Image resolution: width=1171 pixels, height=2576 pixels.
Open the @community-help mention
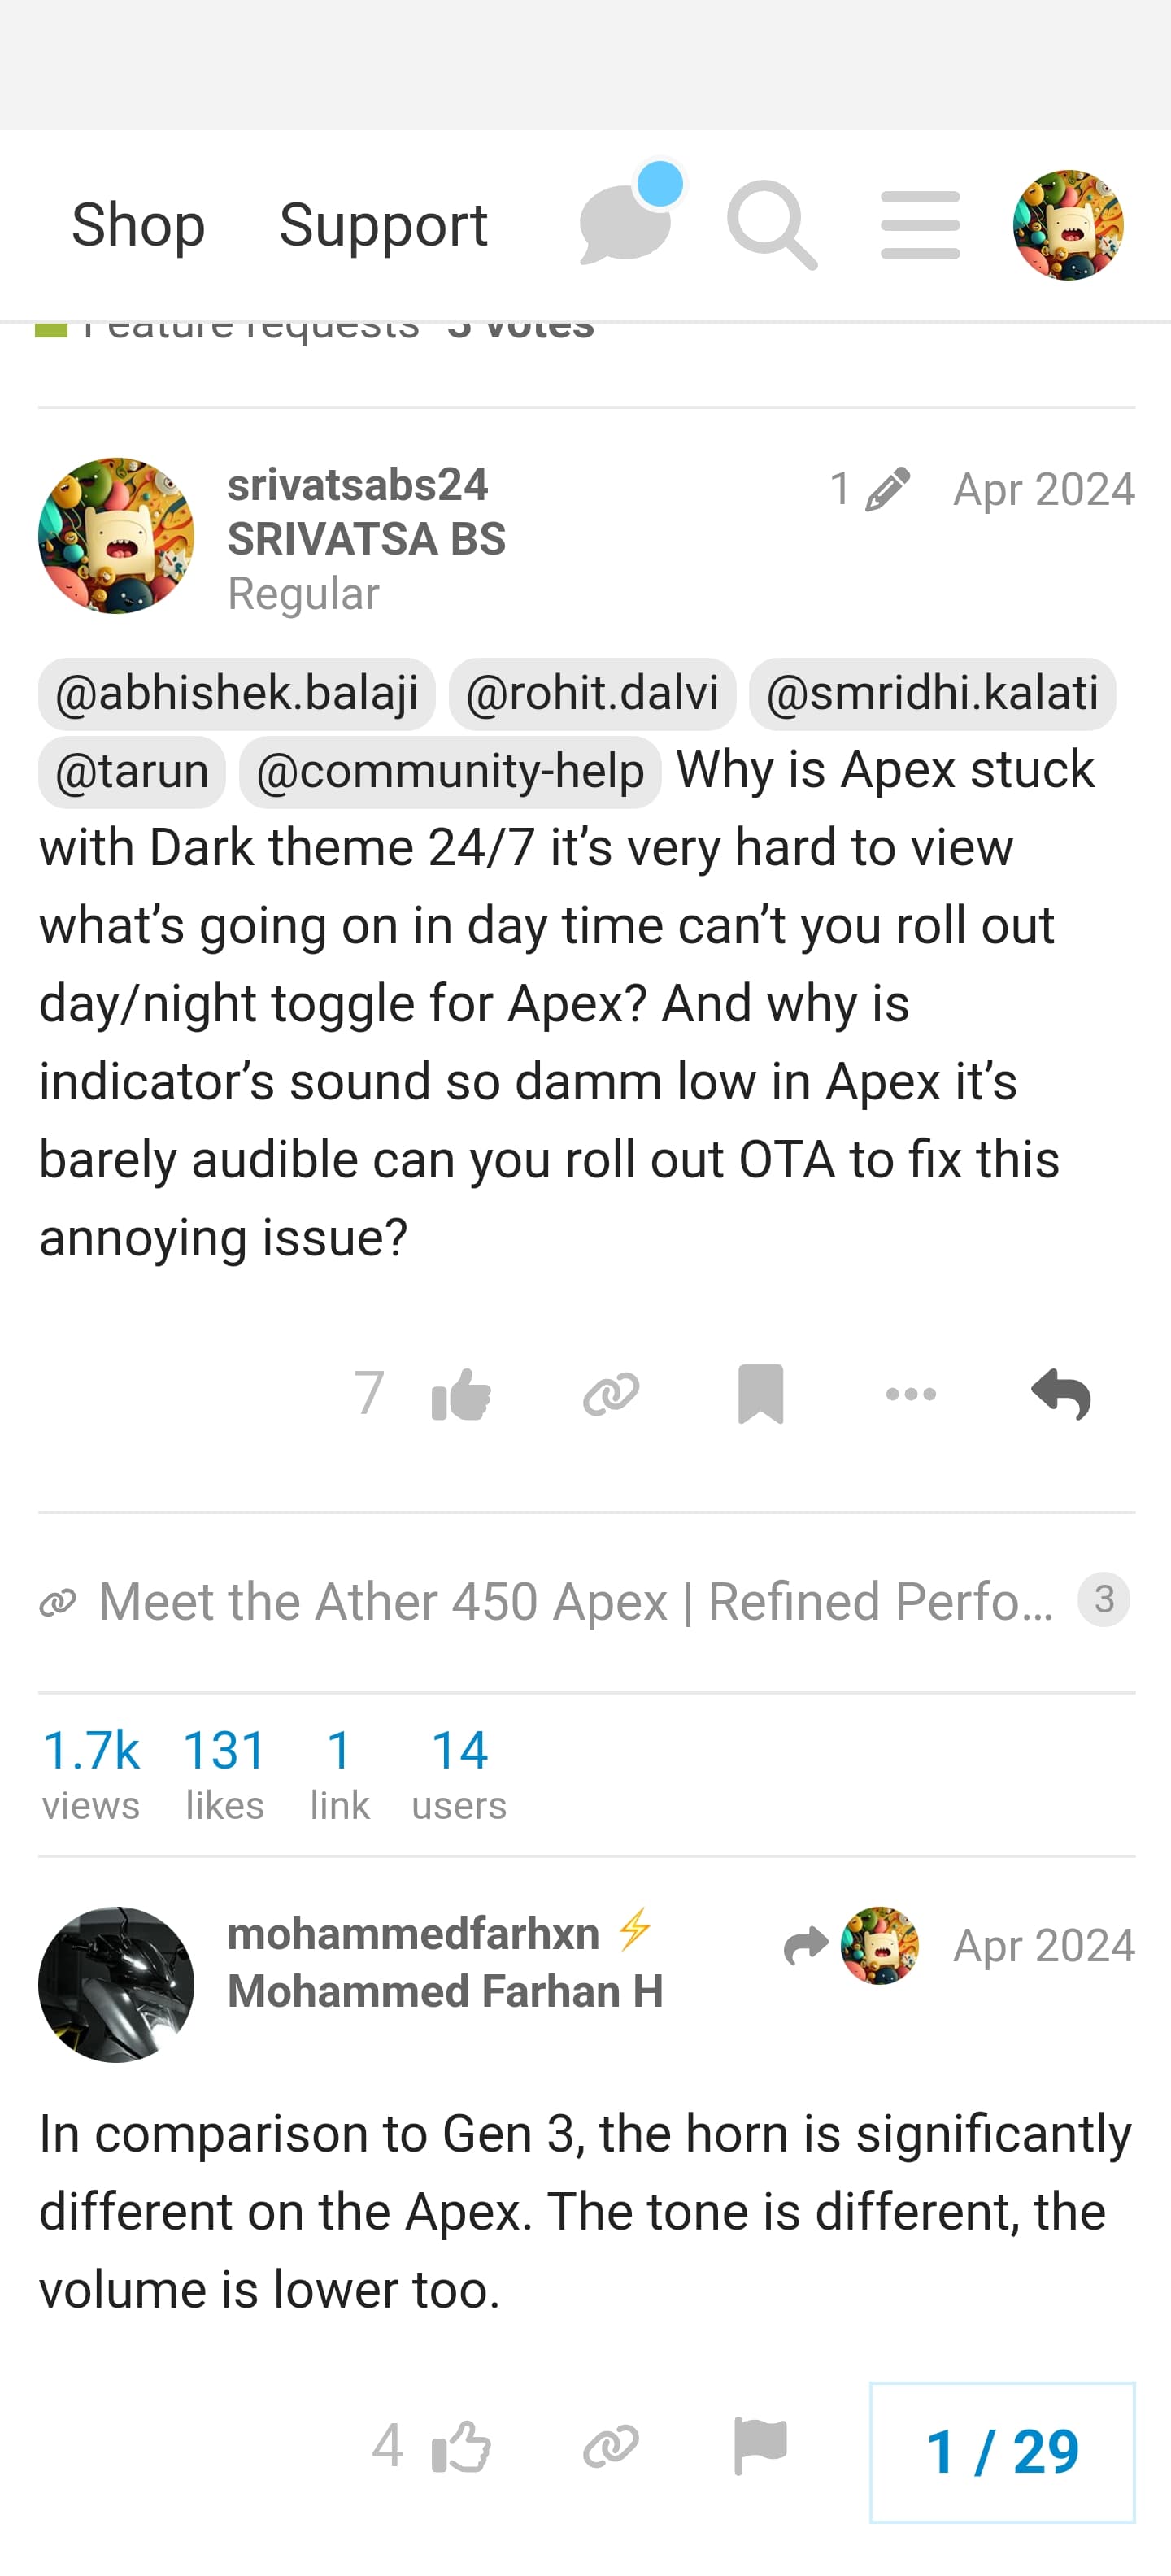point(450,772)
